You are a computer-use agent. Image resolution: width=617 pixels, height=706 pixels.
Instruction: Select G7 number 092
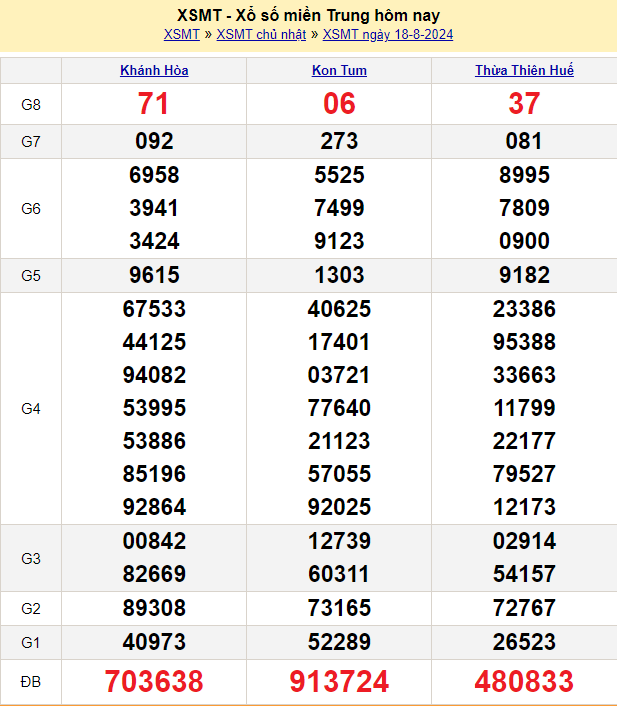point(154,141)
